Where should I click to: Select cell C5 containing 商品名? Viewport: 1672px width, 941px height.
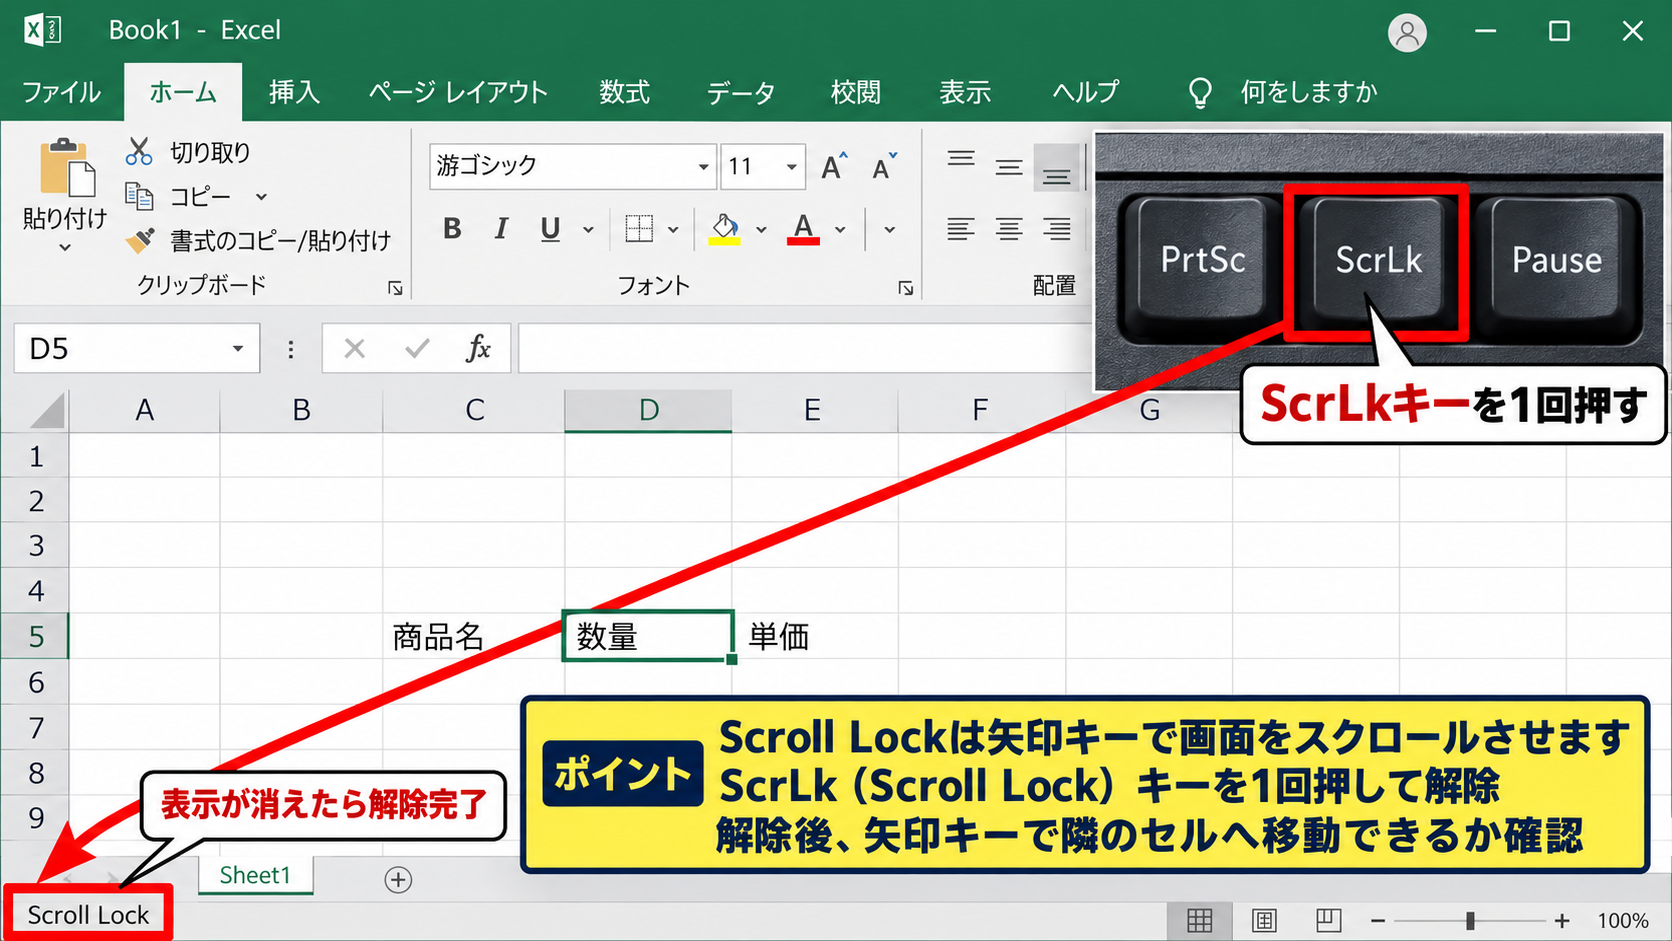point(474,636)
